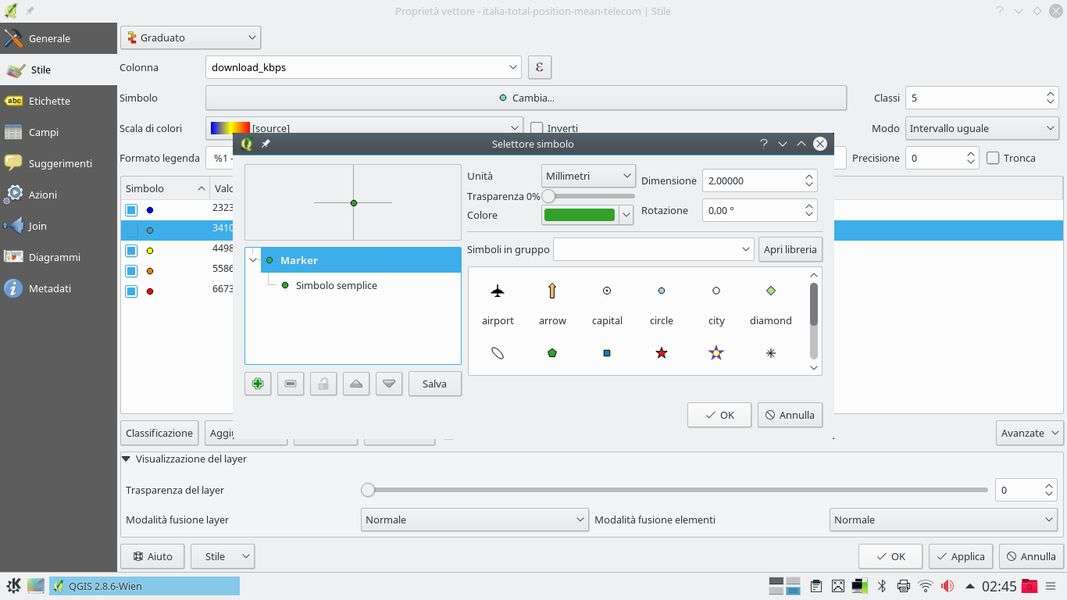This screenshot has width=1067, height=600.
Task: Uncheck the blue symbol class checkbox
Action: 131,210
